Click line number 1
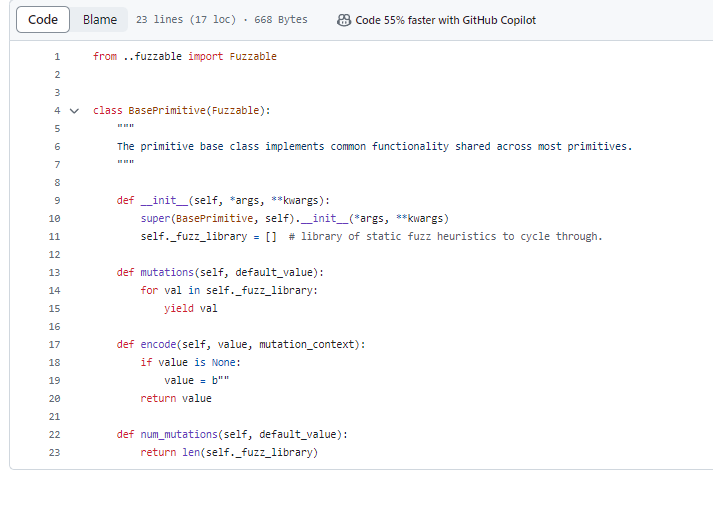 57,56
